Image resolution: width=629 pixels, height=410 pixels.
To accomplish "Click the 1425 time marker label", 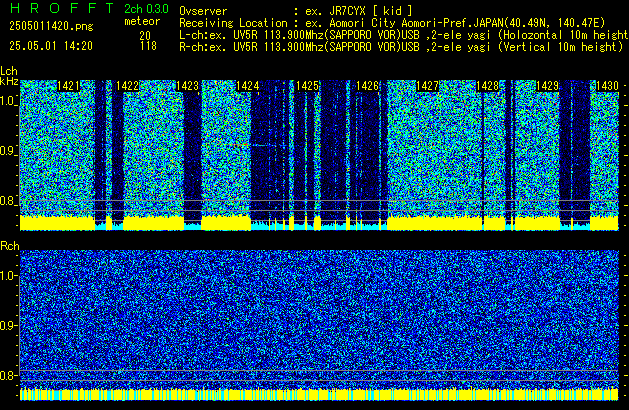I will coord(307,86).
